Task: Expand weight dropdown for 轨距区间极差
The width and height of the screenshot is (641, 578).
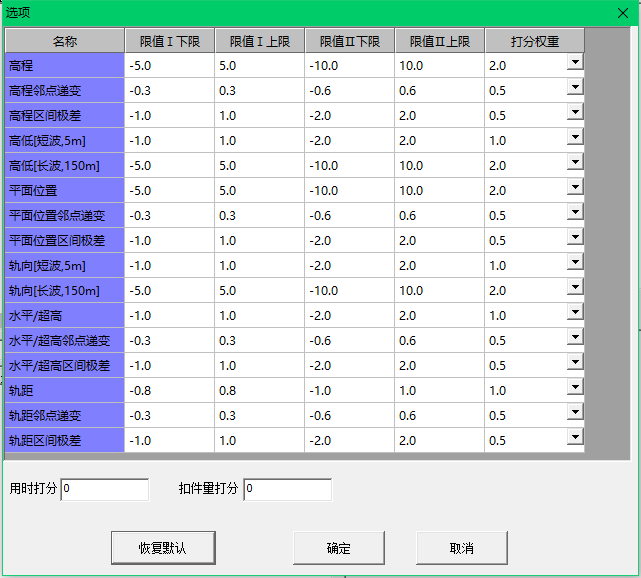Action: pyautogui.click(x=575, y=437)
